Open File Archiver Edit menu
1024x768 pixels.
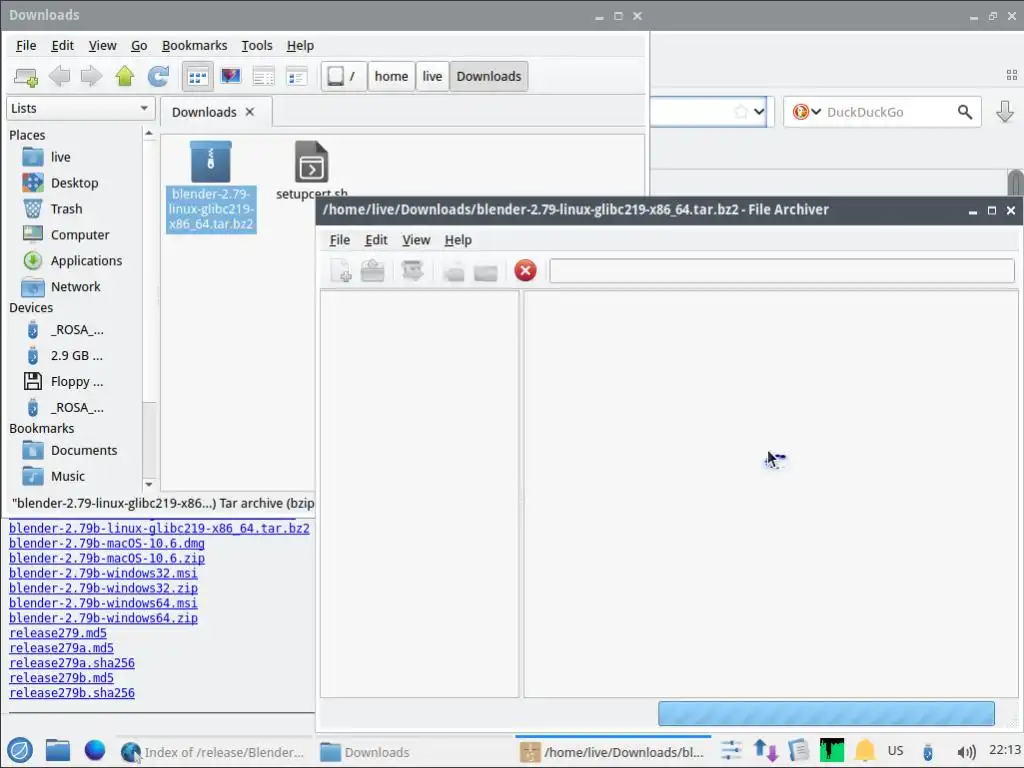(x=376, y=240)
